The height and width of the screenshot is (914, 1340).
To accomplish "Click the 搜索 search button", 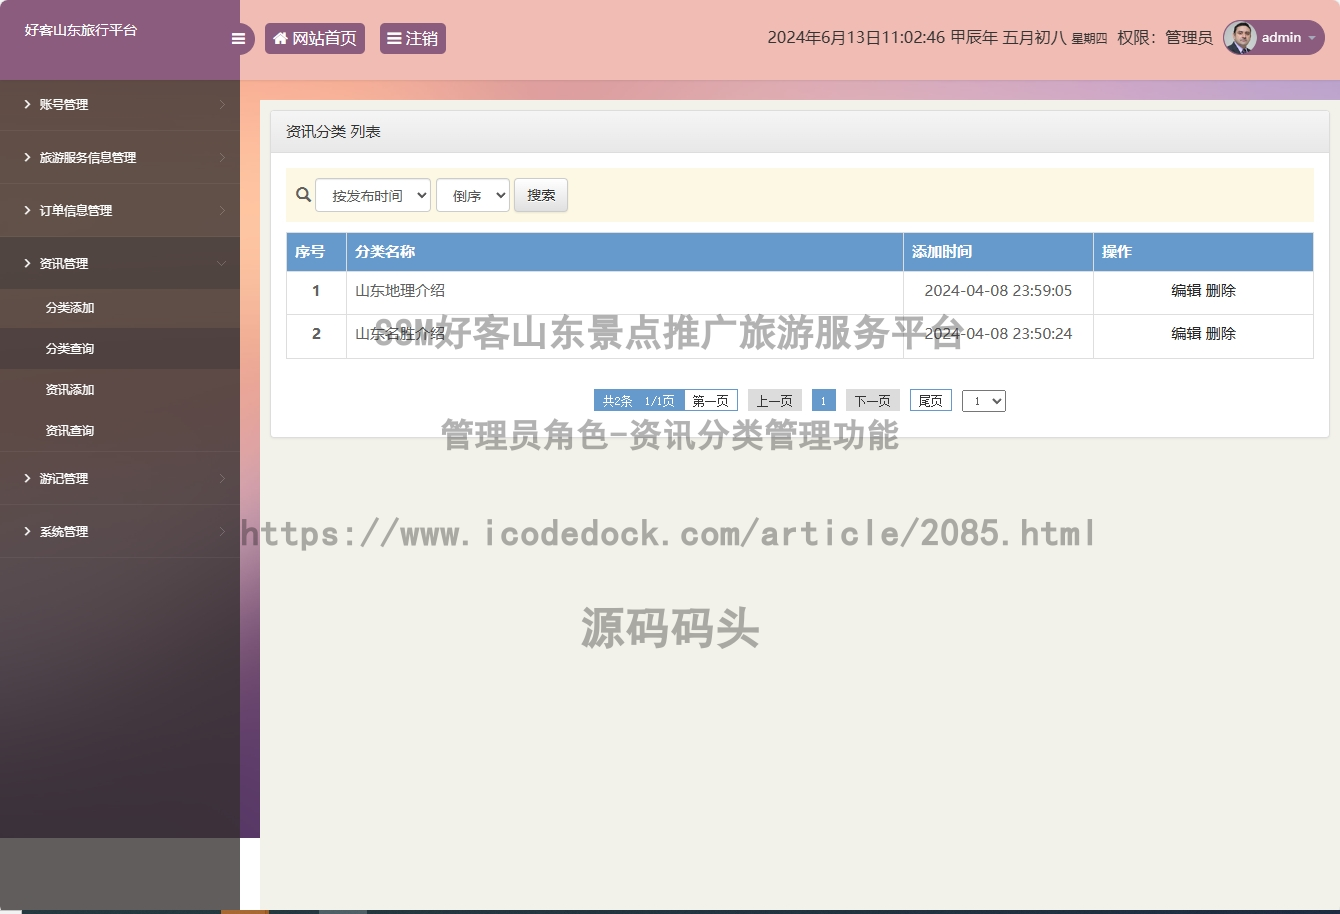I will 541,195.
